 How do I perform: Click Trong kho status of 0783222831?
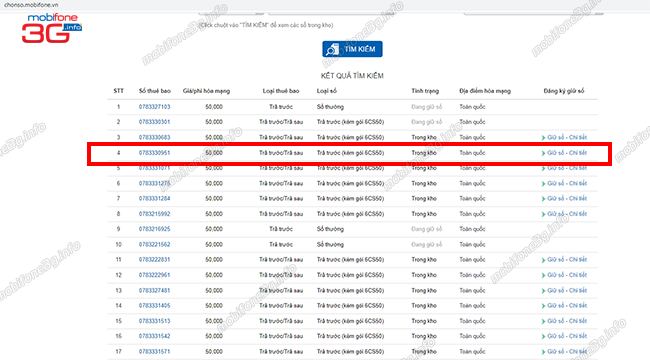pyautogui.click(x=424, y=260)
